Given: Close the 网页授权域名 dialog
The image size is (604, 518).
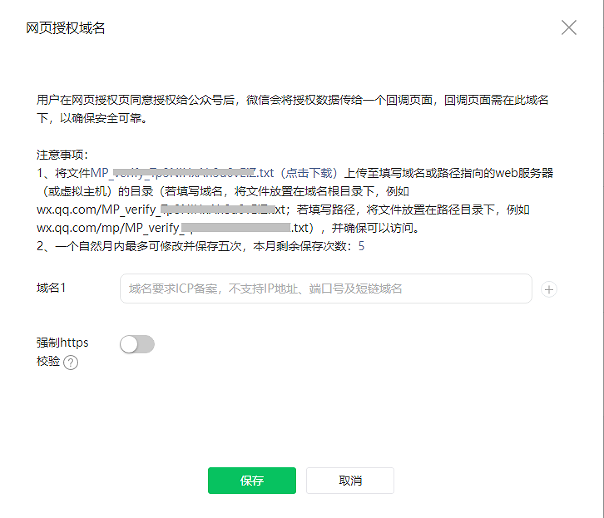Looking at the screenshot, I should (x=569, y=28).
